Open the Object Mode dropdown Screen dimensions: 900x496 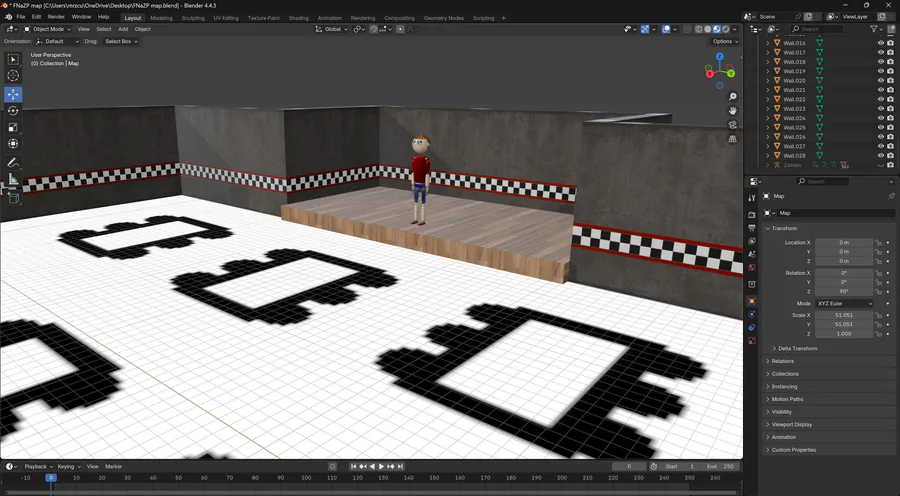[x=48, y=29]
